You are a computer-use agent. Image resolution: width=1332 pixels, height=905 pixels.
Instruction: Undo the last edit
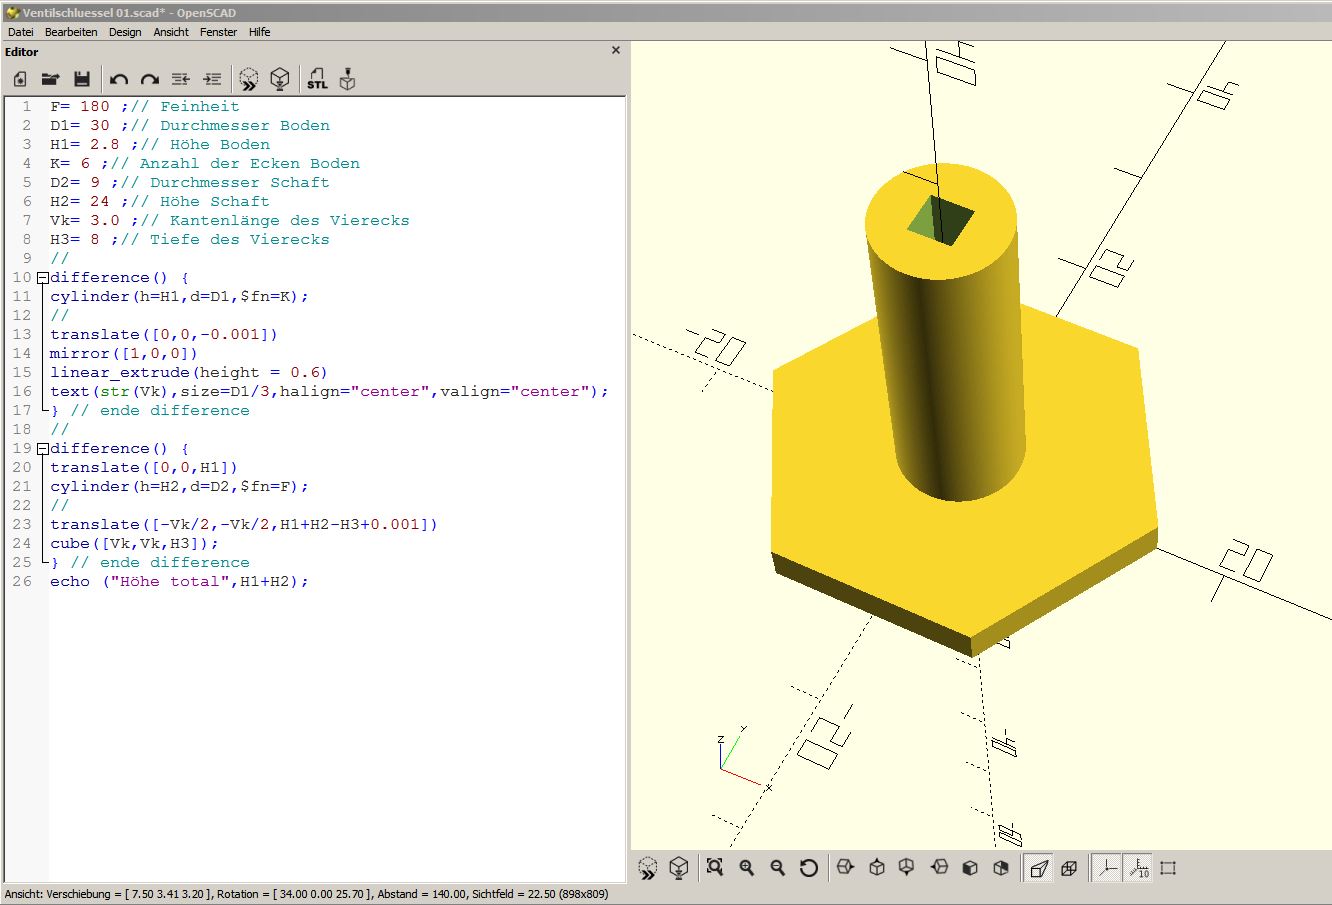click(119, 79)
